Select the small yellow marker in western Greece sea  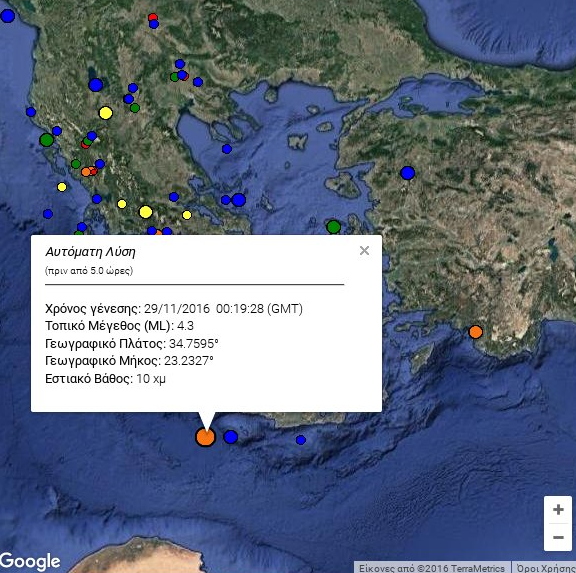tap(62, 187)
